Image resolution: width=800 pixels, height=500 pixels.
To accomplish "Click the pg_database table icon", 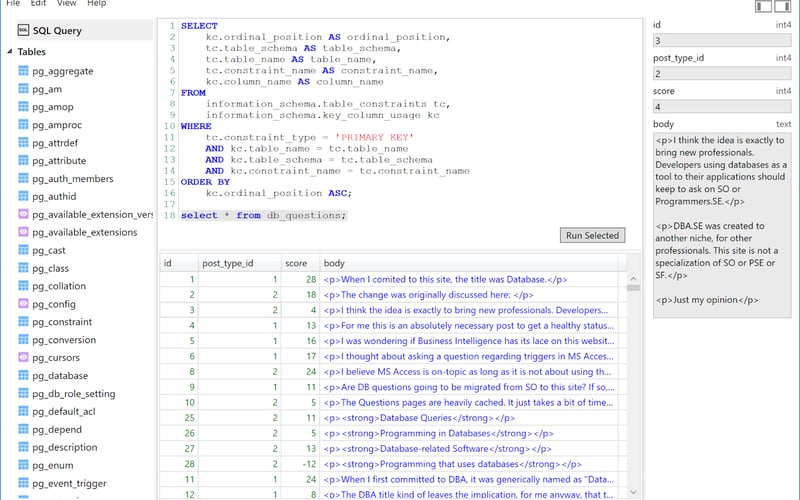I will [x=23, y=375].
